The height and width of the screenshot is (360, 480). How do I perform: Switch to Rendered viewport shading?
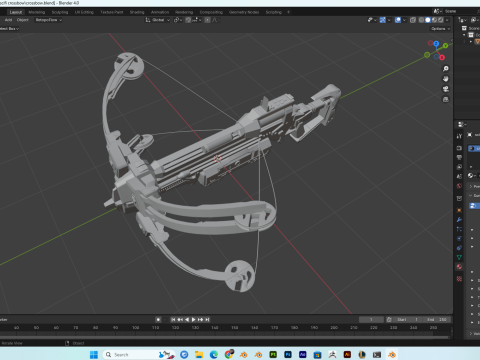pos(441,20)
